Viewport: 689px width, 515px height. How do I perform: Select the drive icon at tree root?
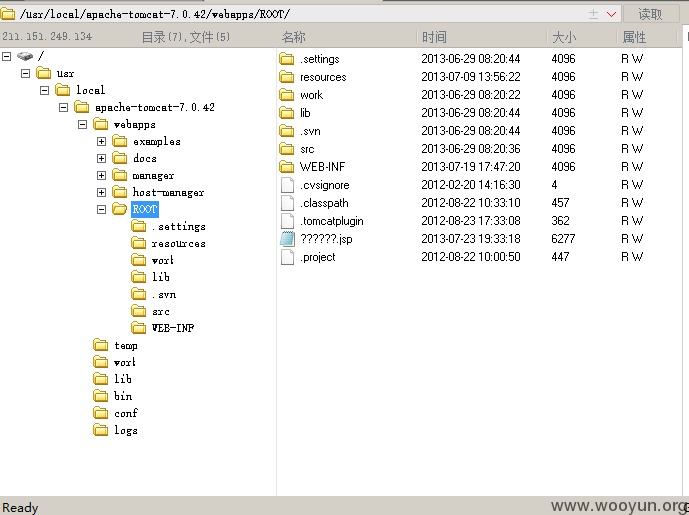pyautogui.click(x=25, y=56)
